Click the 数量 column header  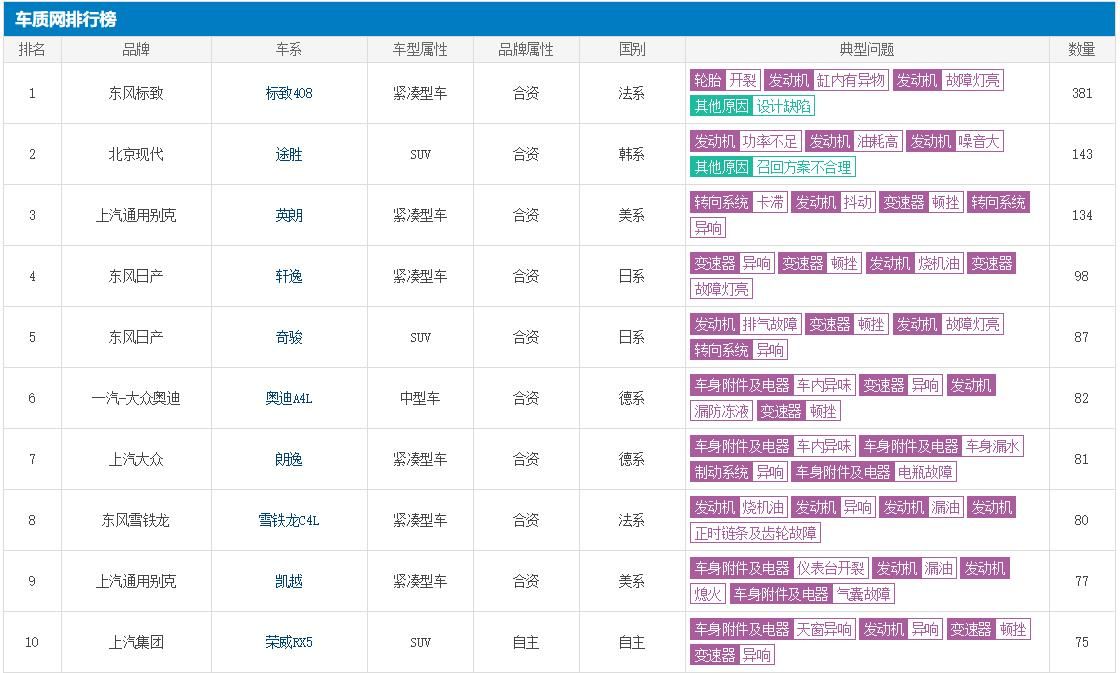1081,49
